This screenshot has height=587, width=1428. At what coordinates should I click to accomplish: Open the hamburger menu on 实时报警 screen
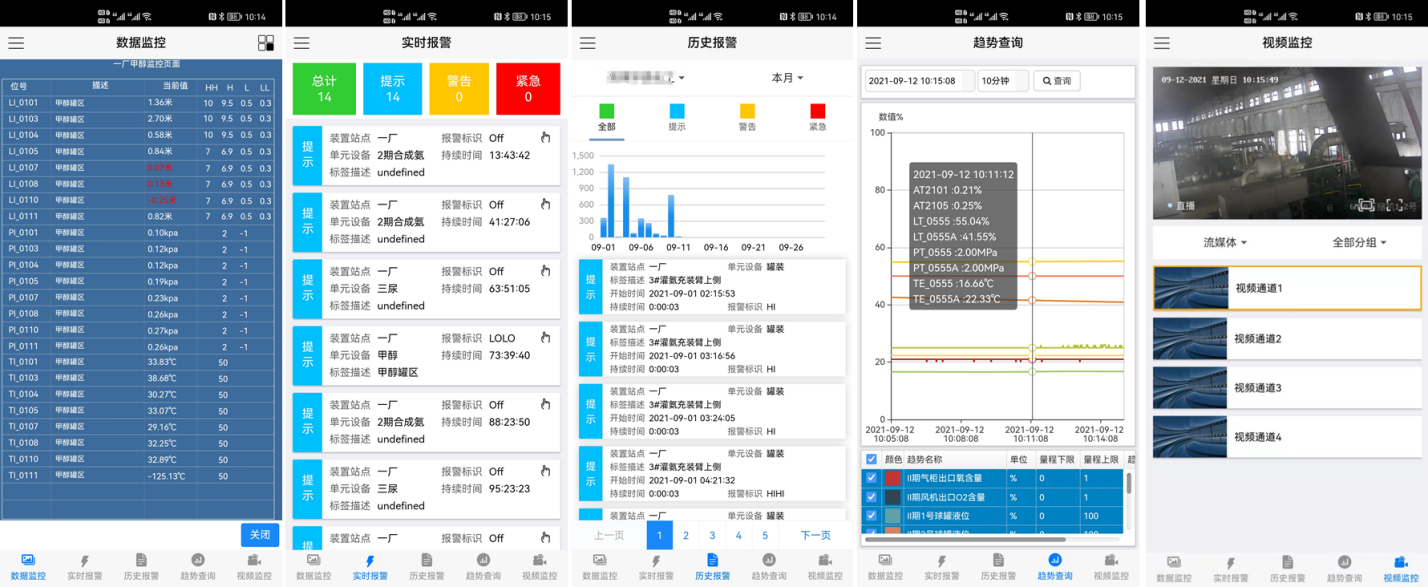(x=302, y=44)
